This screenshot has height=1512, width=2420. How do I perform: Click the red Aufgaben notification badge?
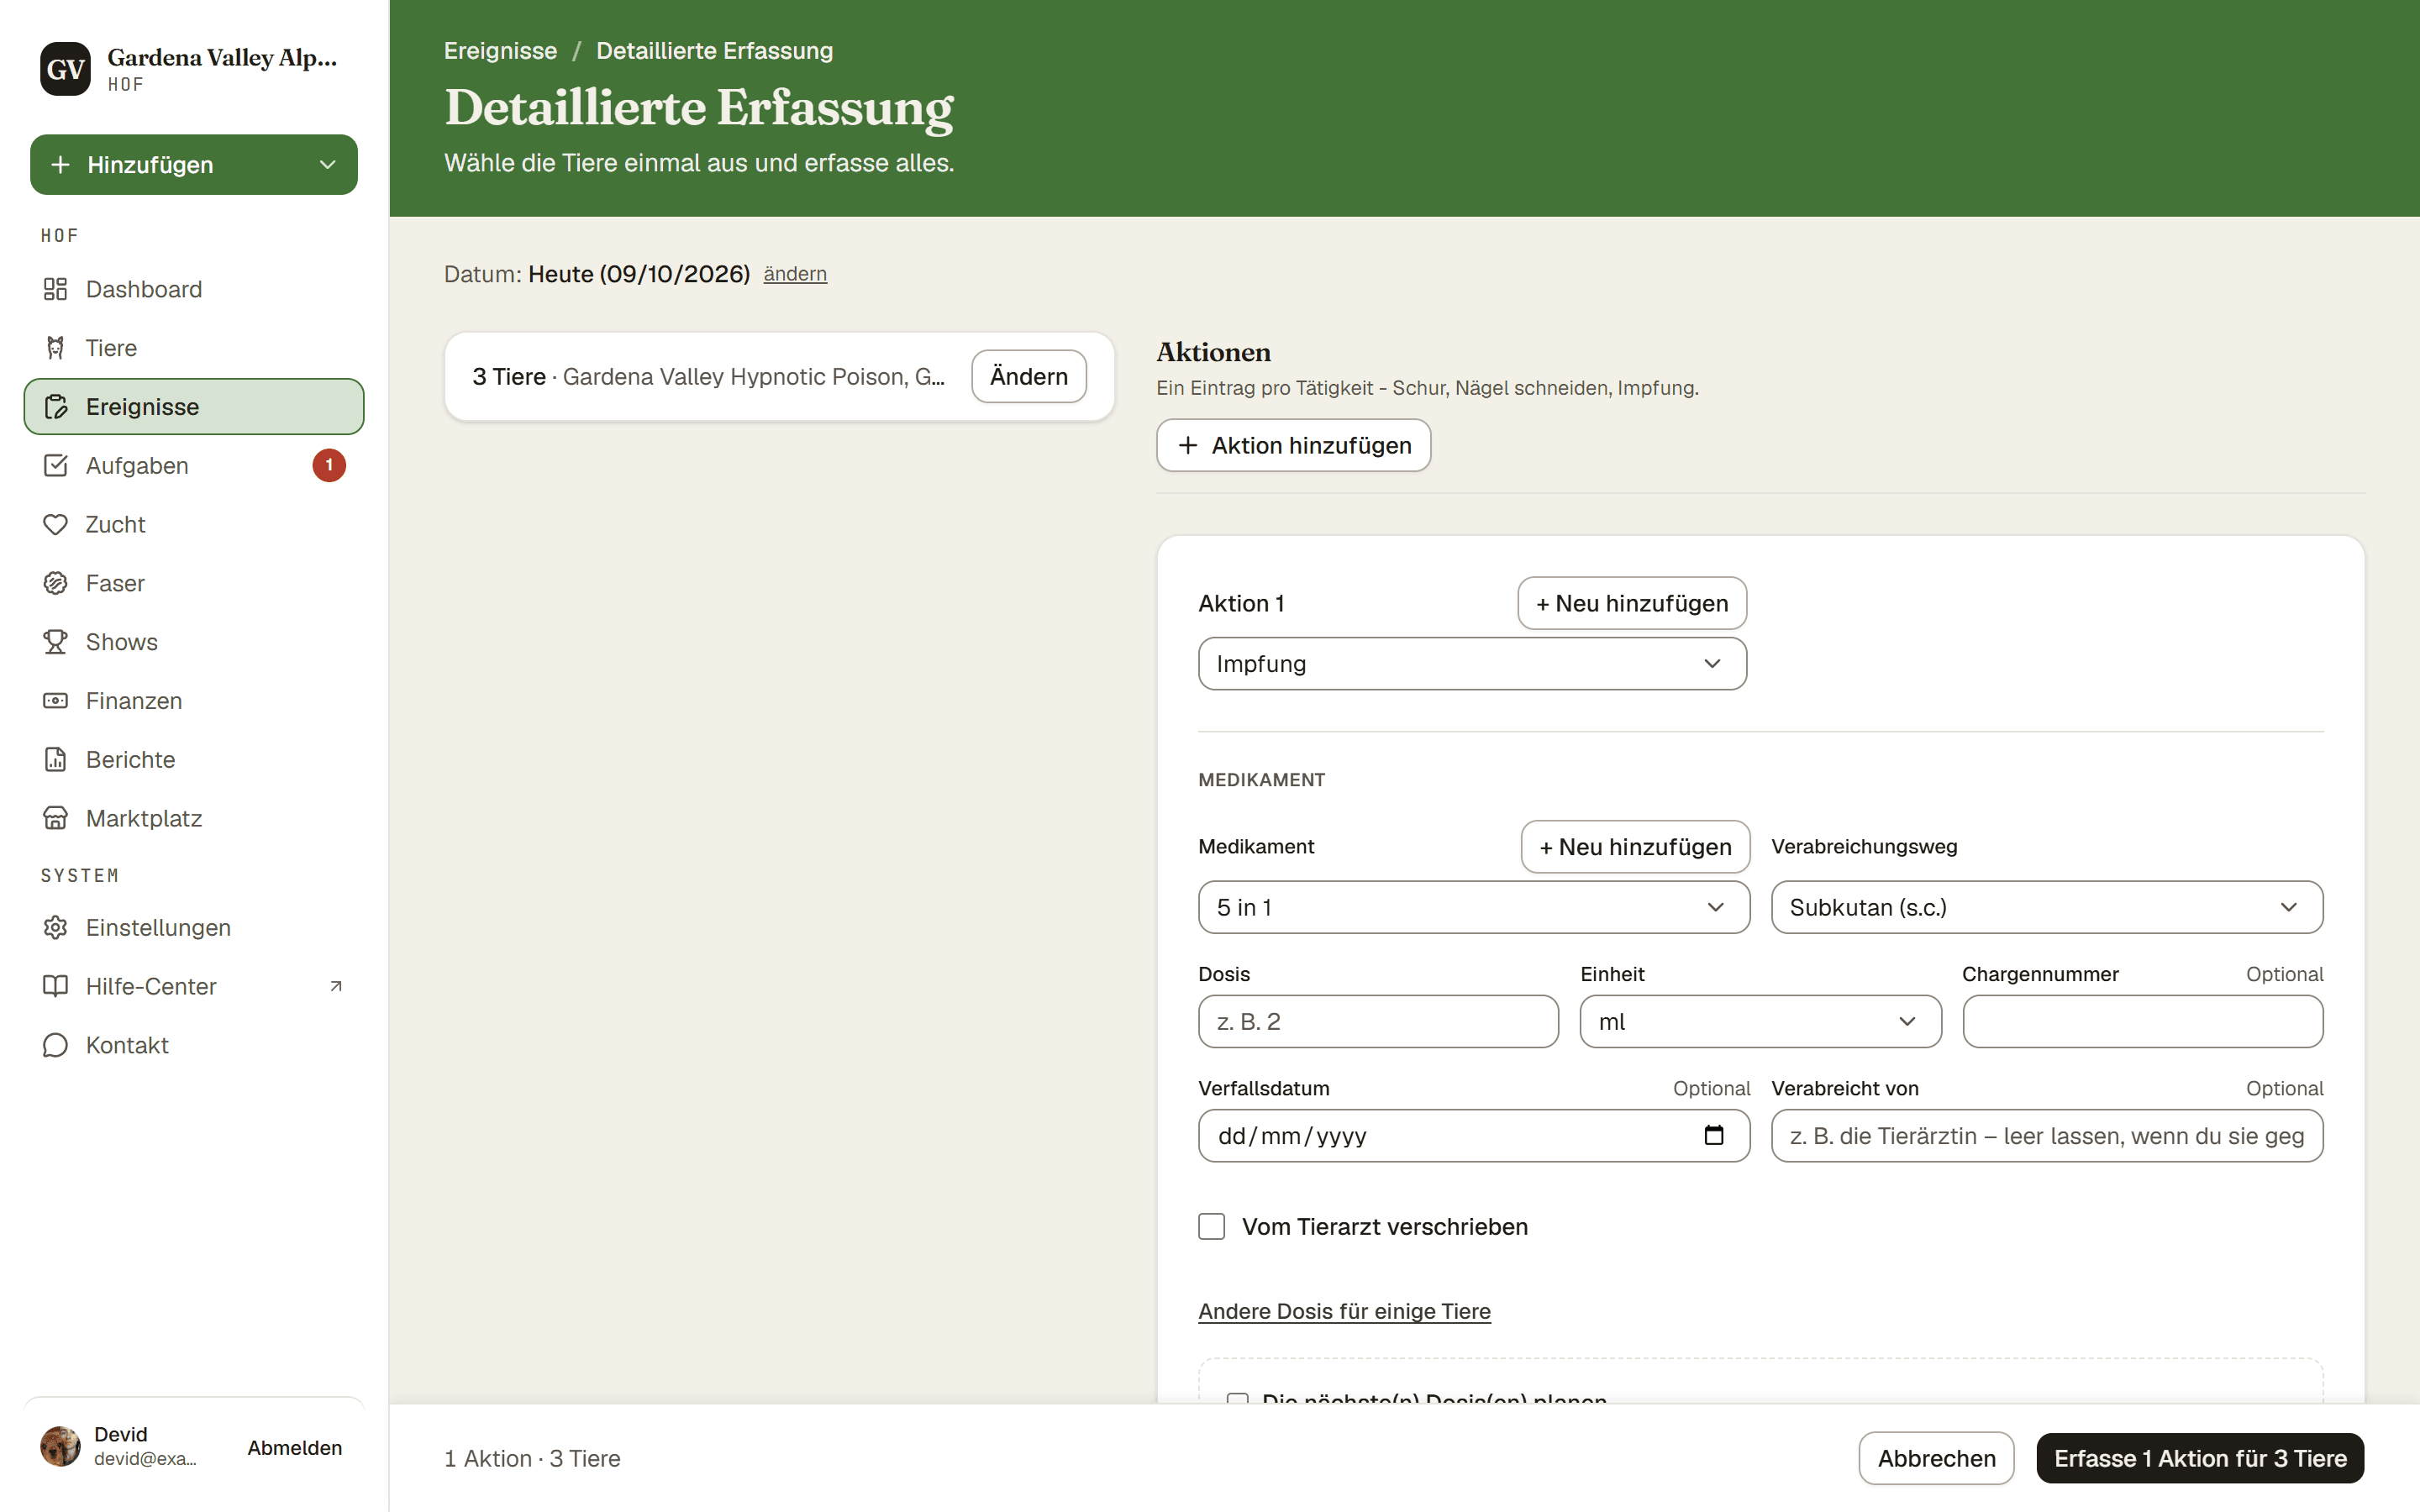click(x=329, y=466)
